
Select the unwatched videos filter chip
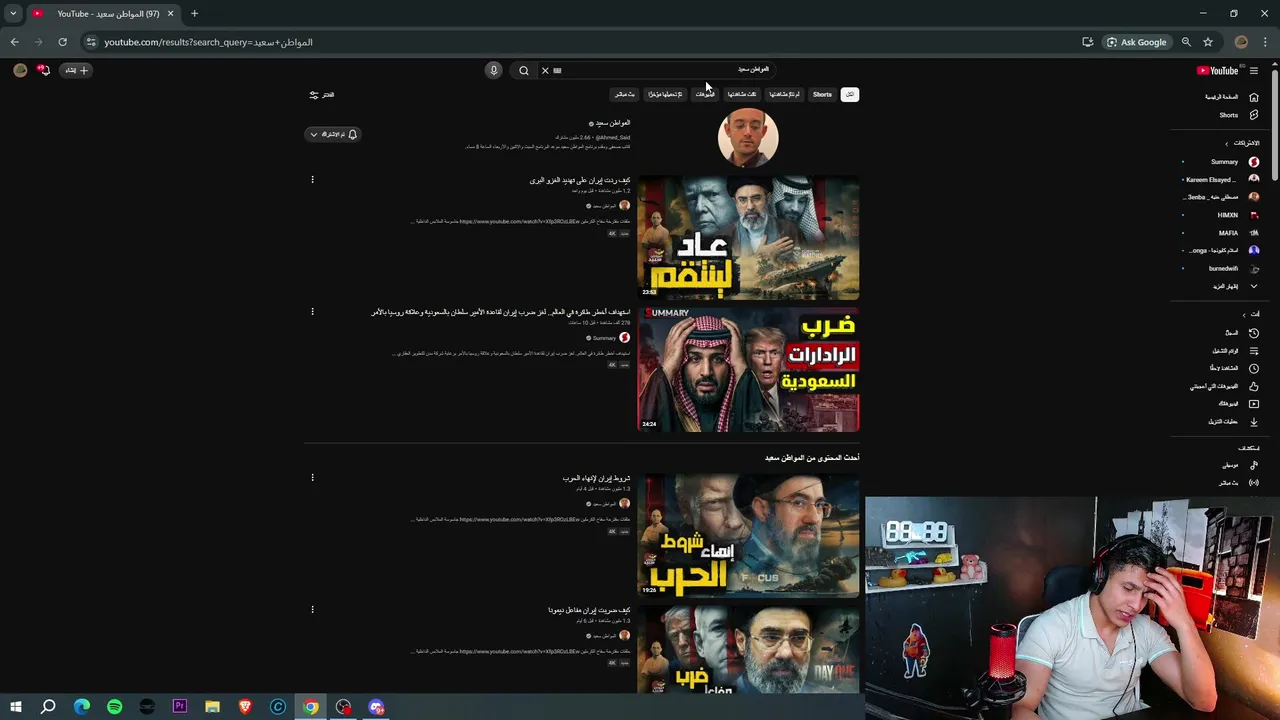click(784, 95)
